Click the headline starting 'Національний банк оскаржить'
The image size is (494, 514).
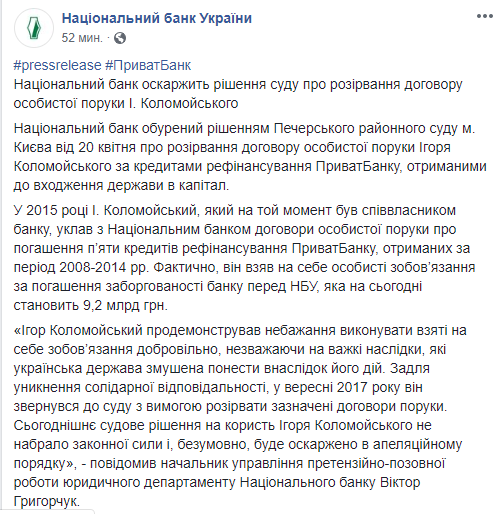(x=238, y=94)
